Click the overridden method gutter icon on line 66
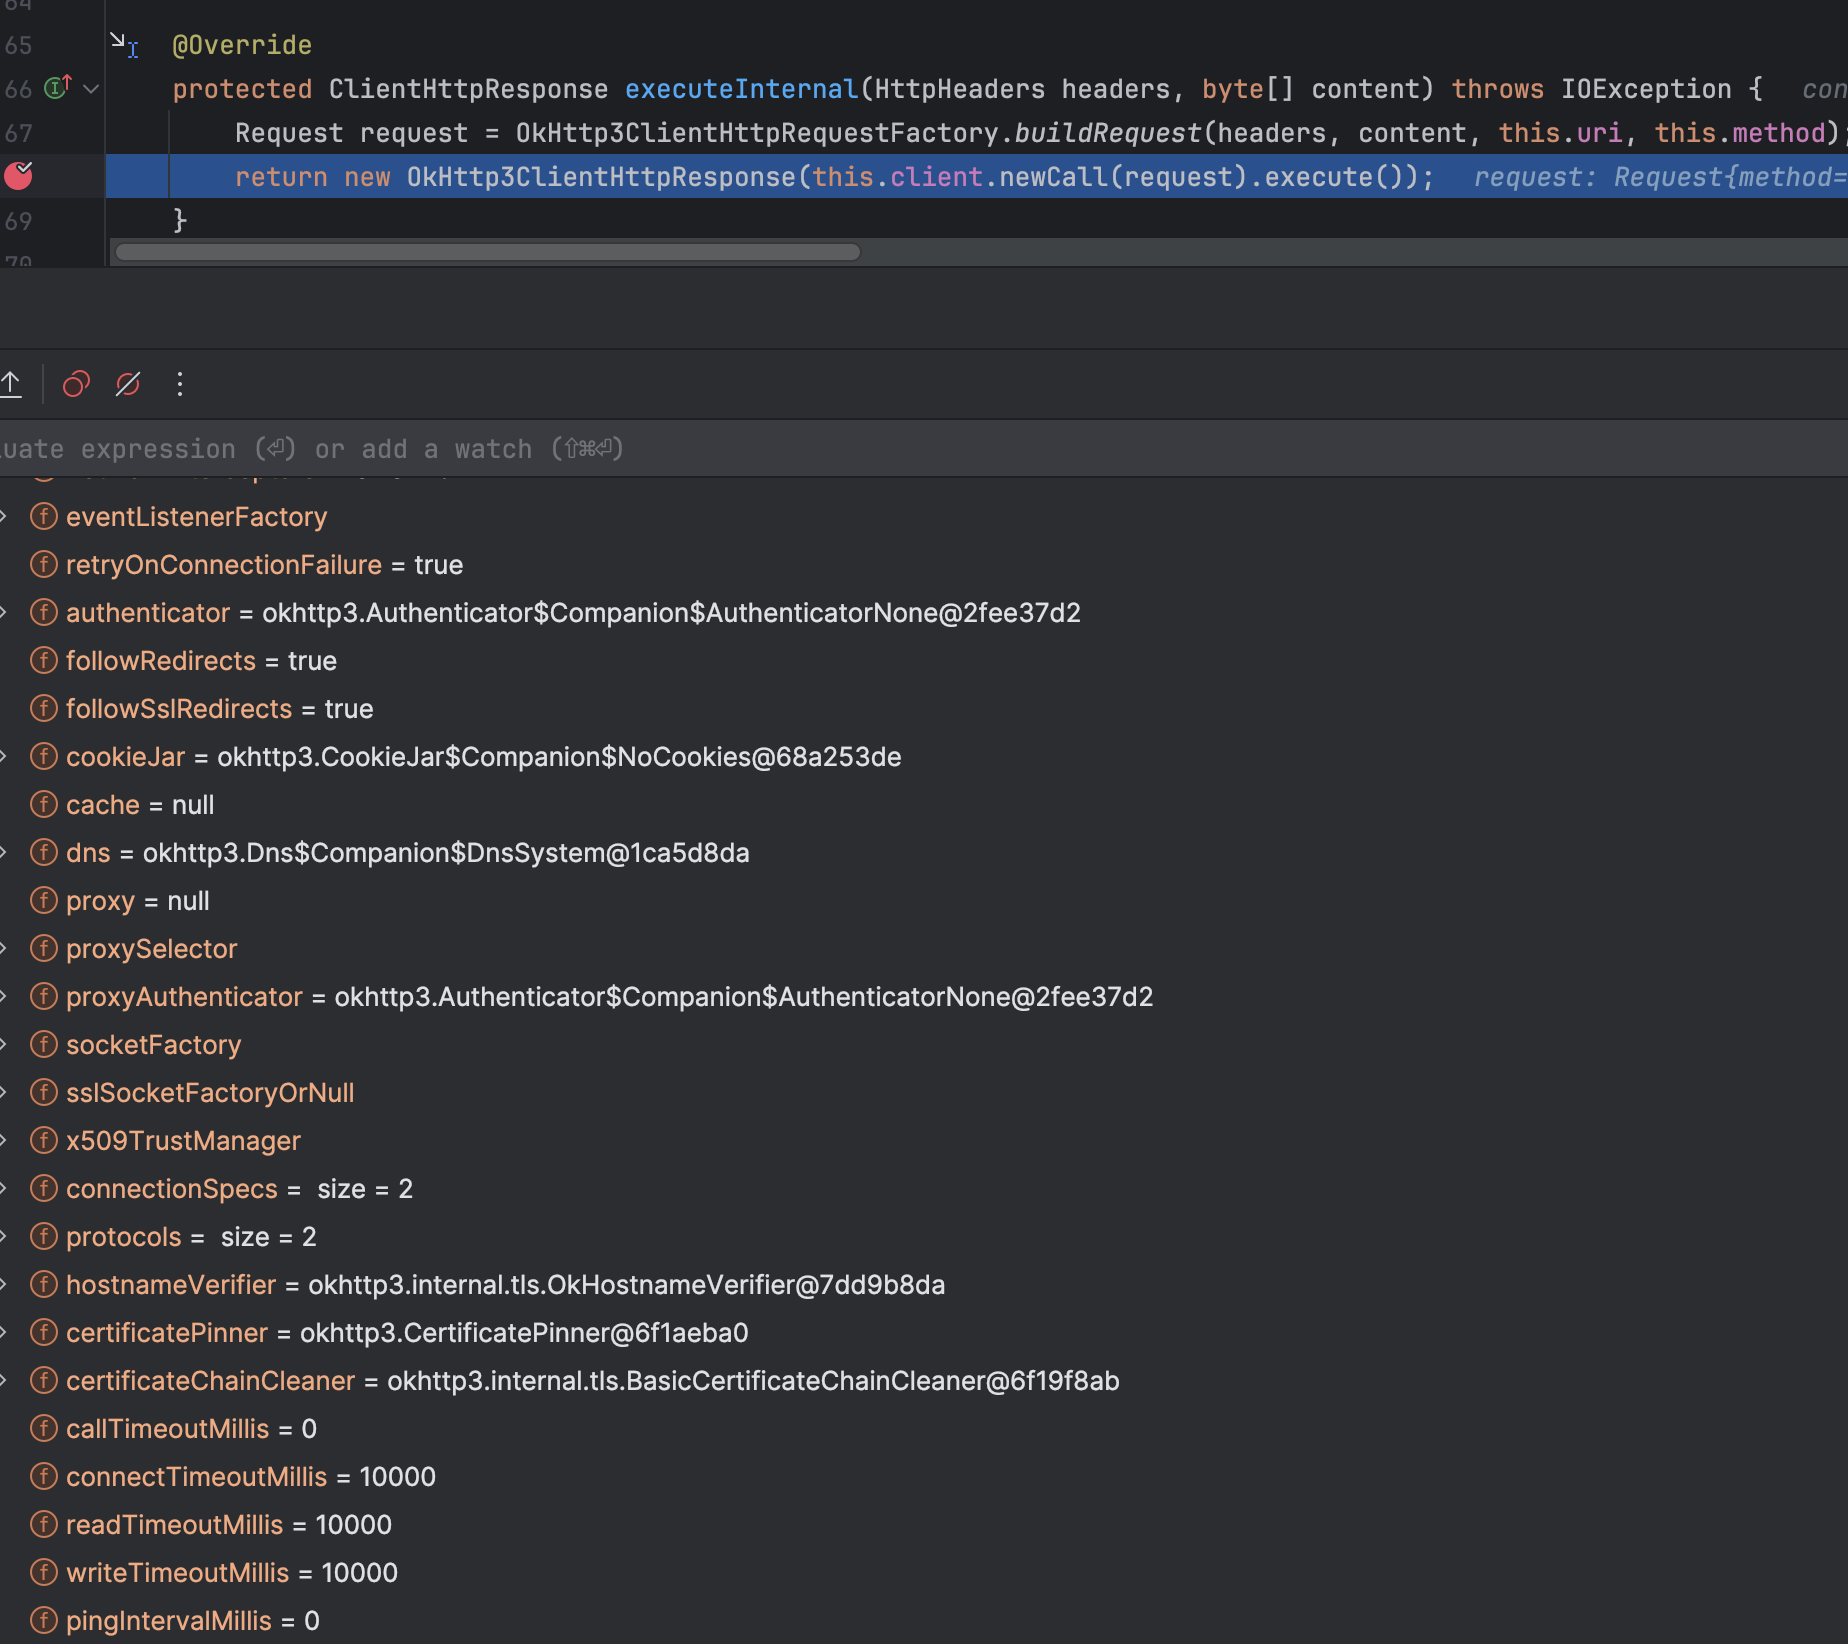Image resolution: width=1848 pixels, height=1644 pixels. coord(58,88)
